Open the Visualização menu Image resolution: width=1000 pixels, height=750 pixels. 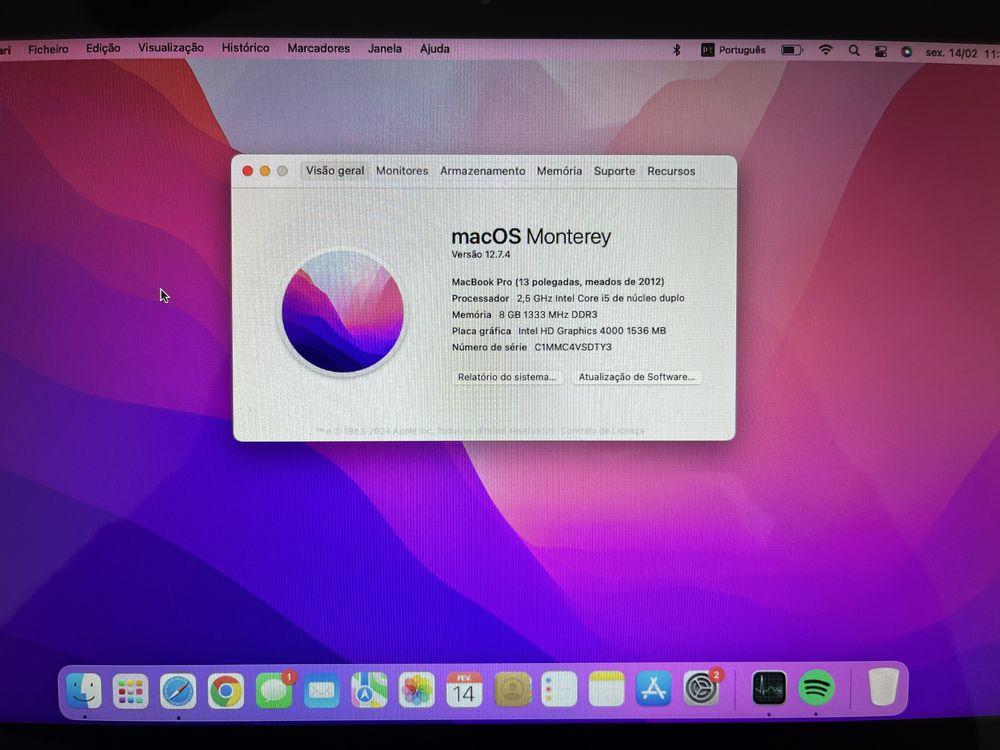(x=171, y=48)
